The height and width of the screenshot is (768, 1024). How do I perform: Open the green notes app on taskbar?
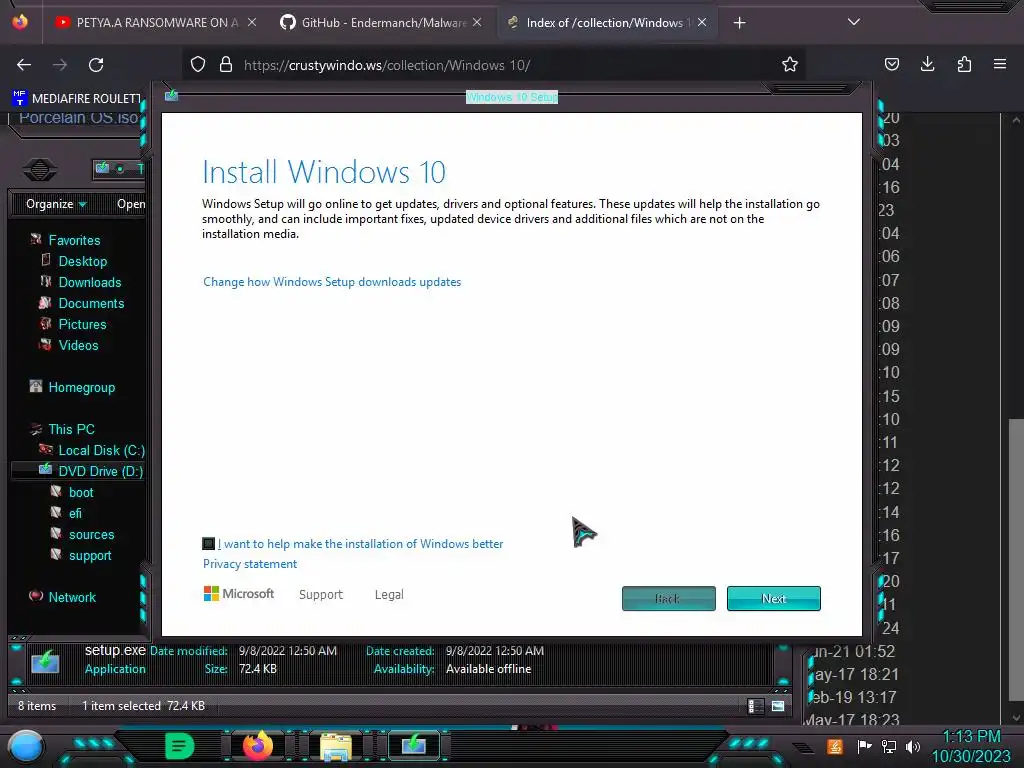point(179,746)
